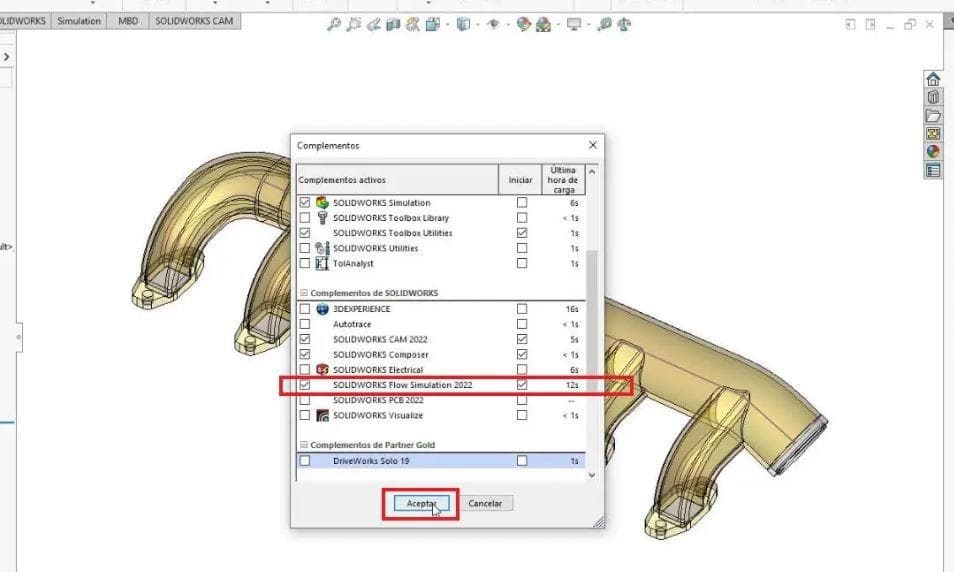Click the 3DEXPERIENCE globe icon

coord(322,309)
